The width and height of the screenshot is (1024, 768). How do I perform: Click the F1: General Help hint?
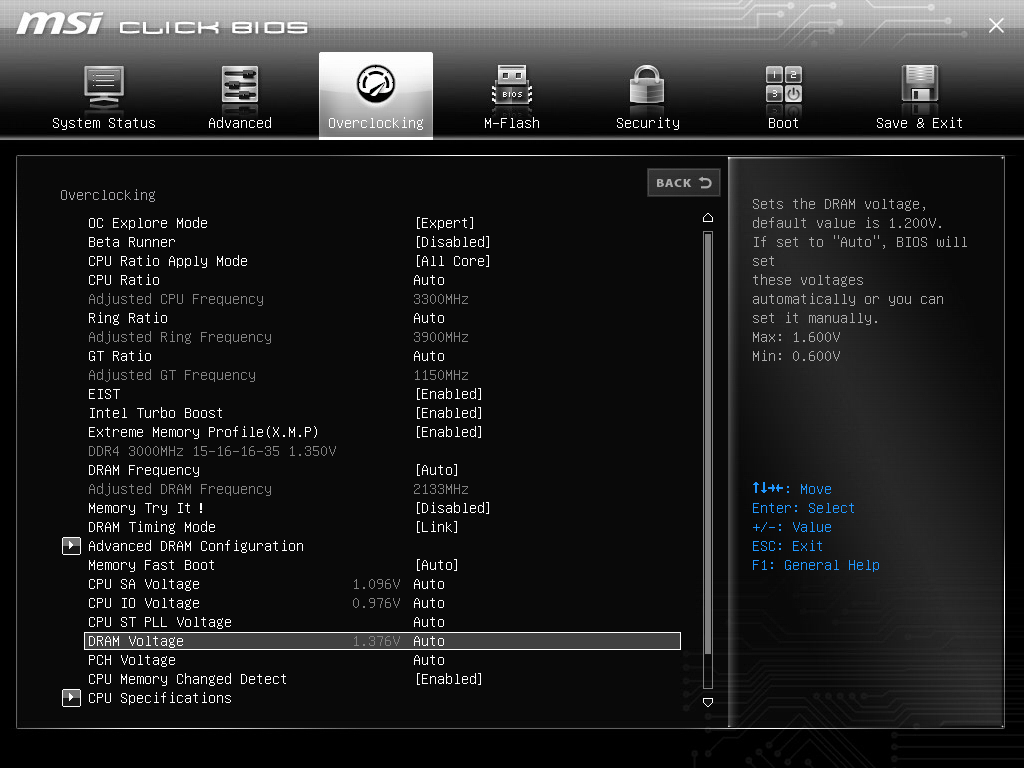[816, 566]
